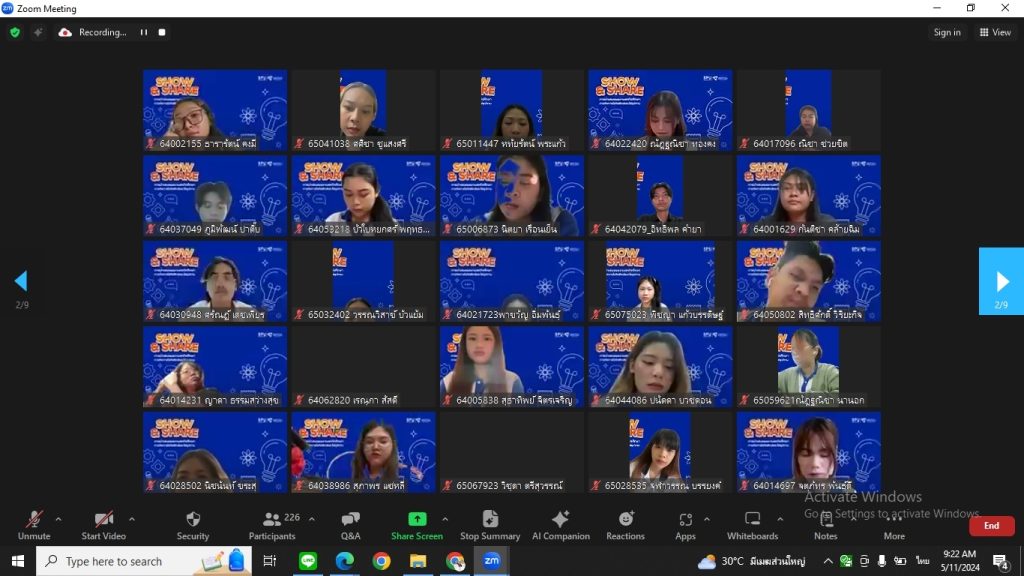The image size is (1024, 576).
Task: Open File Explorer from the taskbar
Action: tap(418, 561)
